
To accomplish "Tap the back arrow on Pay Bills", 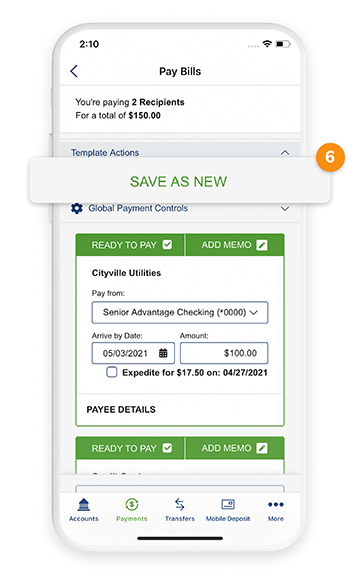I will point(74,71).
